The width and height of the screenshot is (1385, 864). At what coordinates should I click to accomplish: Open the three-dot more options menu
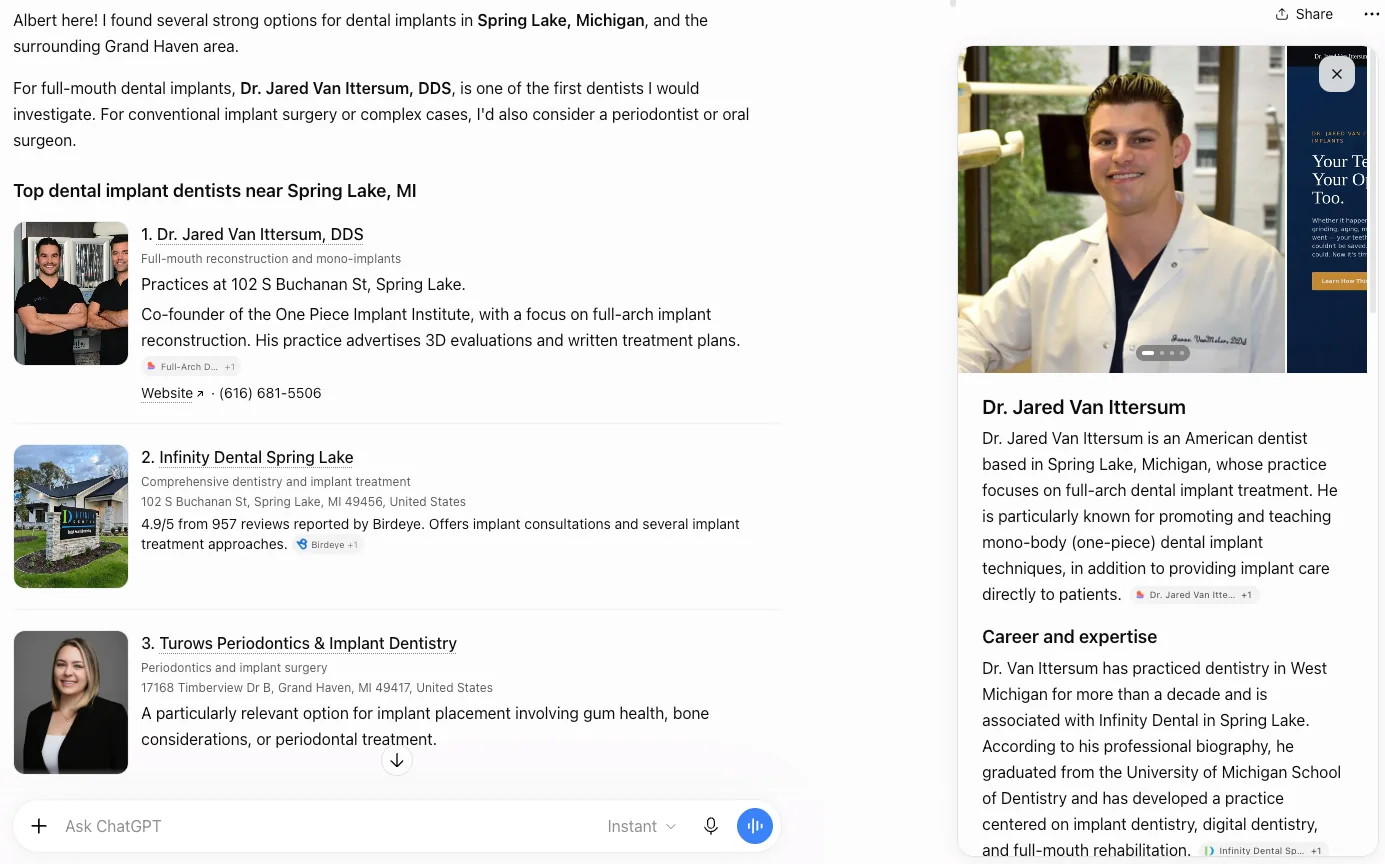coord(1371,14)
